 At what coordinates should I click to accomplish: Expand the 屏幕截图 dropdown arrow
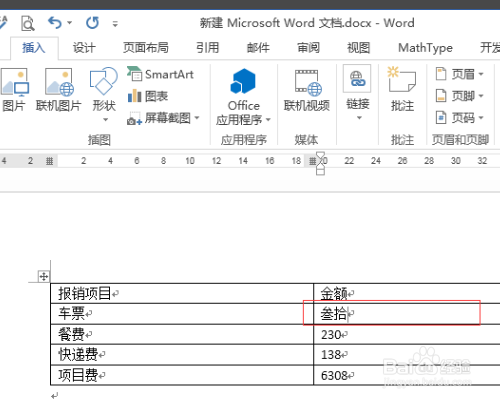pyautogui.click(x=197, y=118)
